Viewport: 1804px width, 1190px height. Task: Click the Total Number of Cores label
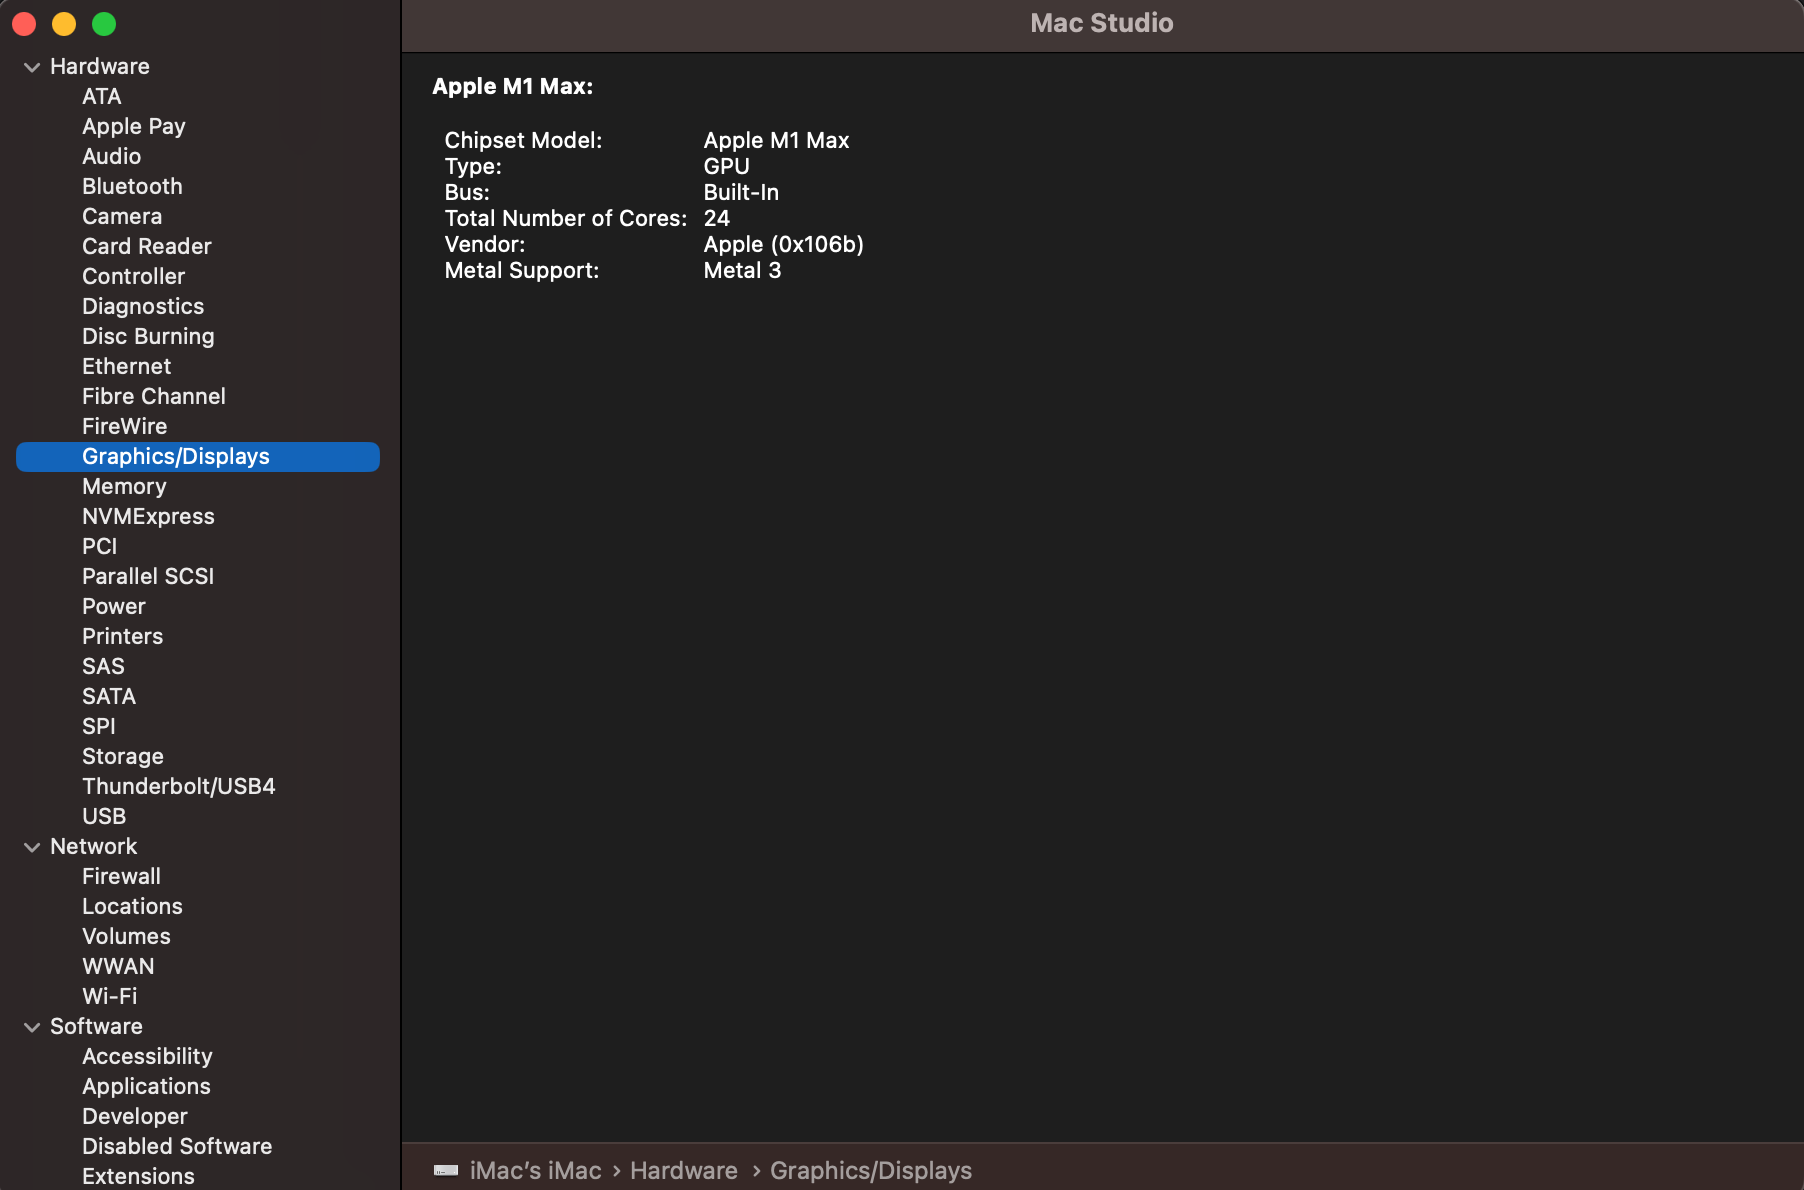tap(566, 219)
